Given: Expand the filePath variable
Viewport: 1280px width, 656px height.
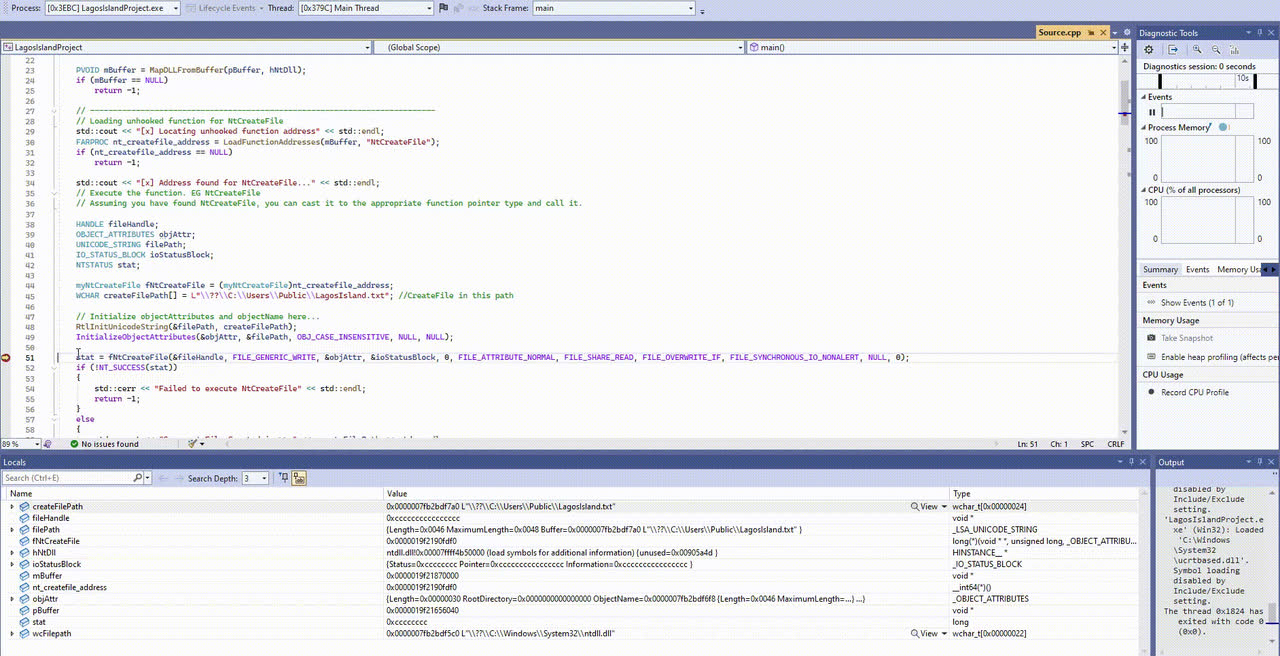Looking at the screenshot, I should [12, 530].
